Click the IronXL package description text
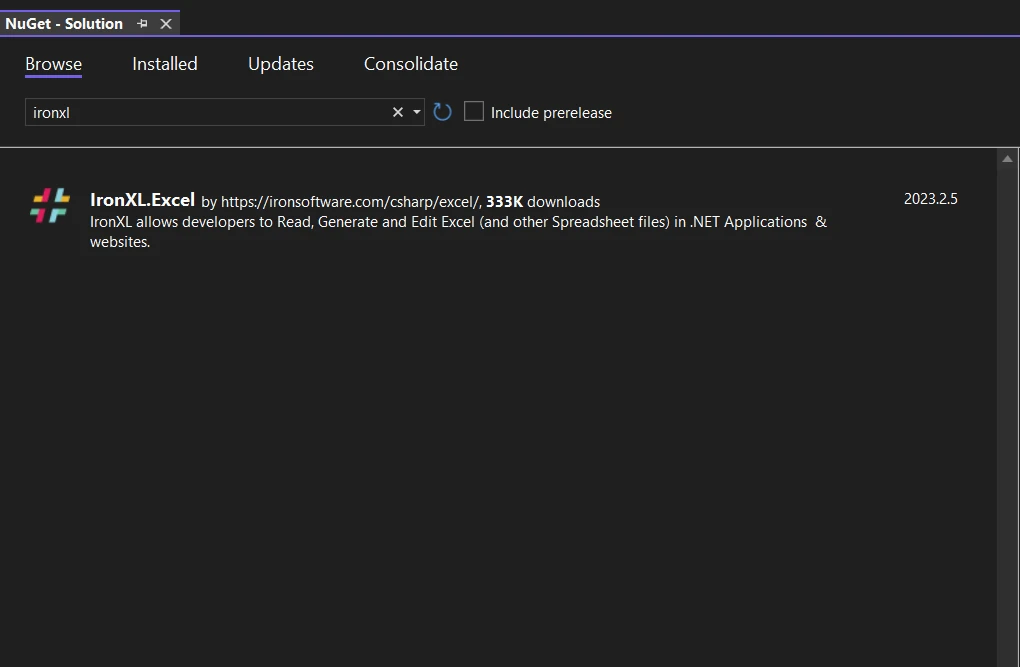1020x667 pixels. pos(448,222)
